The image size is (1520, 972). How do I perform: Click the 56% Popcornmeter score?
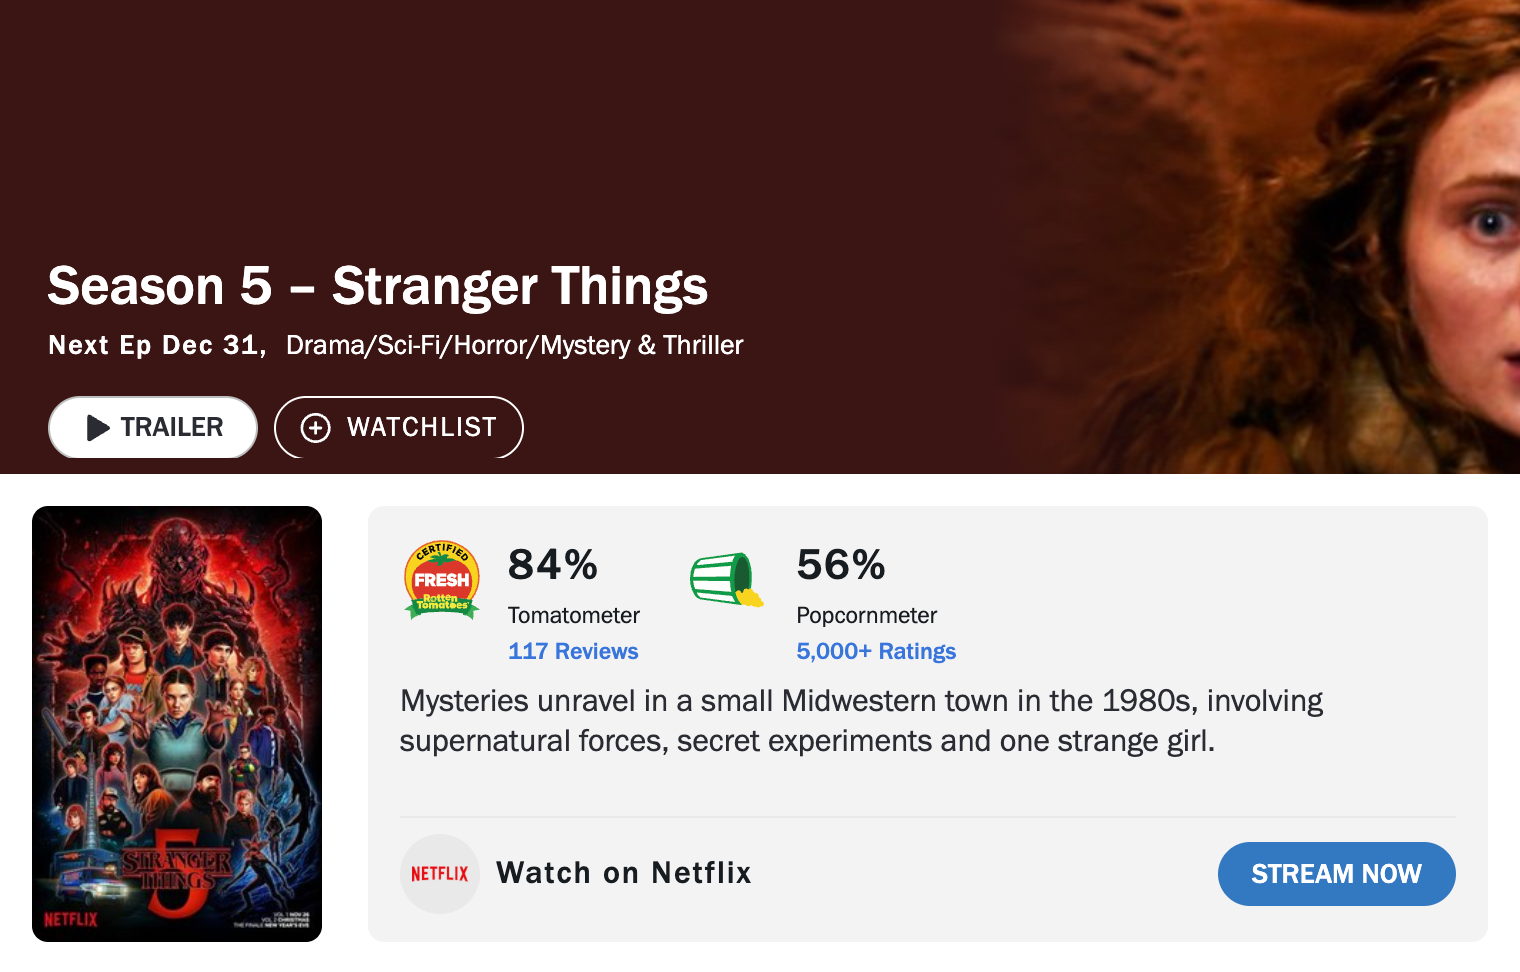(841, 565)
